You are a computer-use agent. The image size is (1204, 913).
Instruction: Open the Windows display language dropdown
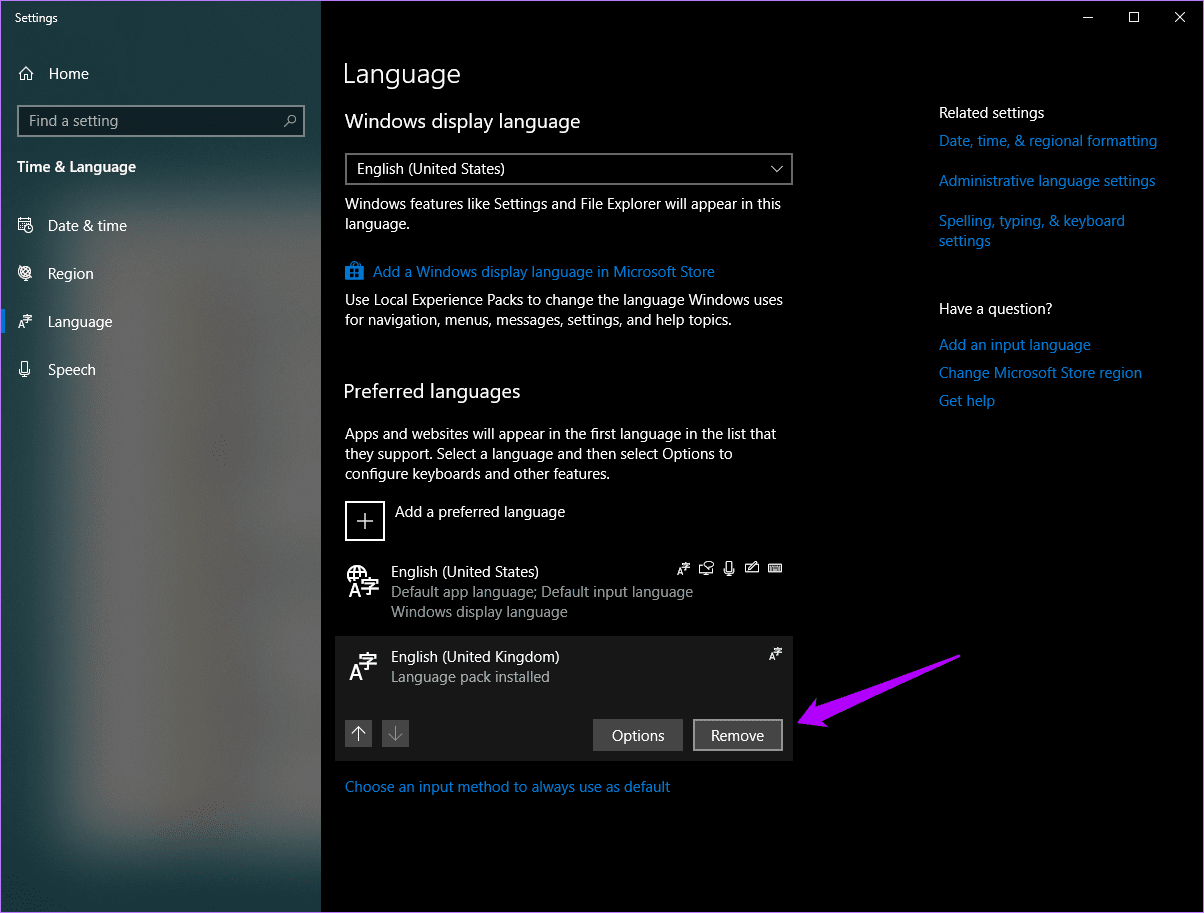569,169
